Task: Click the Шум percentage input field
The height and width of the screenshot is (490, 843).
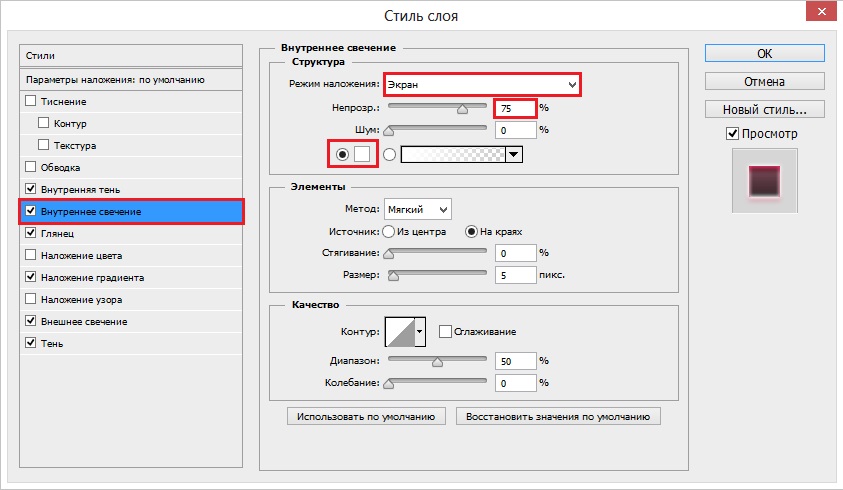Action: [516, 130]
